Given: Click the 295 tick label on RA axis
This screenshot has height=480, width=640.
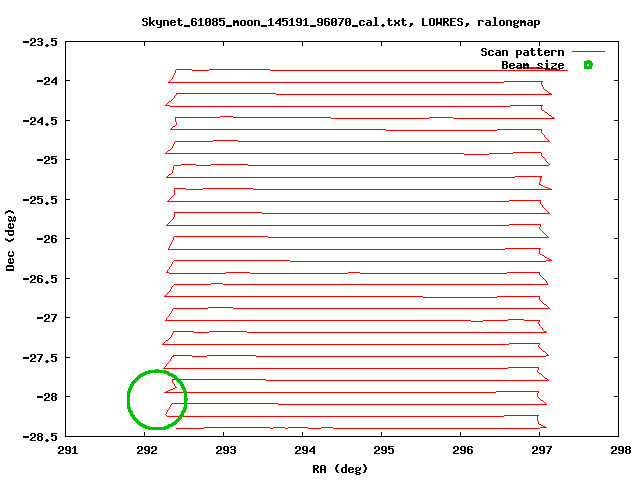Looking at the screenshot, I should point(384,450).
